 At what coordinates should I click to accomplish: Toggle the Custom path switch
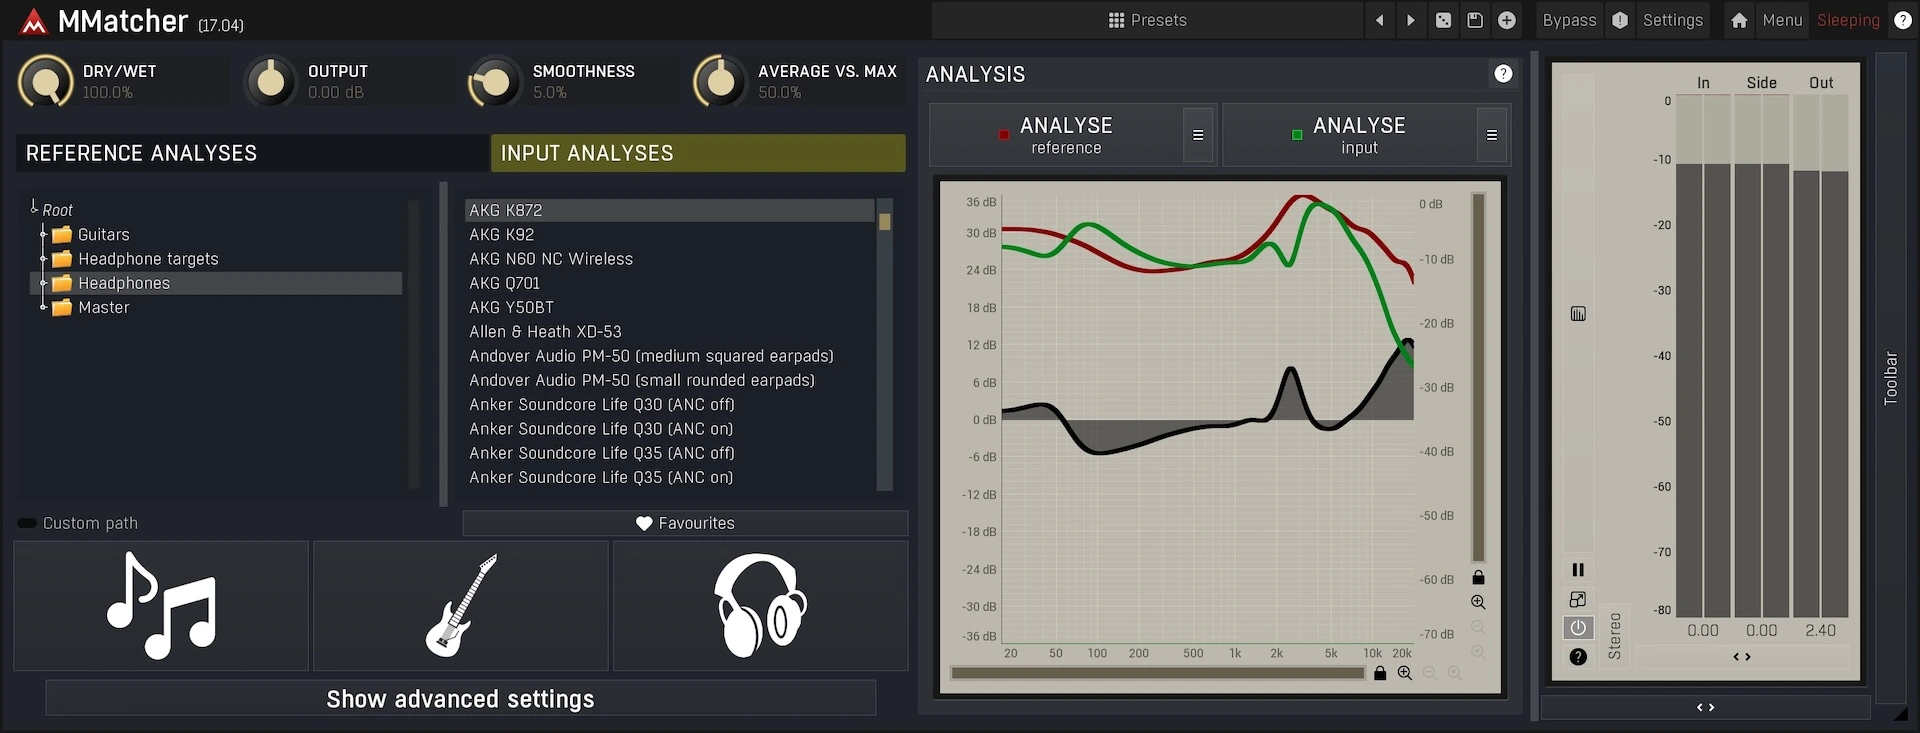[x=27, y=523]
